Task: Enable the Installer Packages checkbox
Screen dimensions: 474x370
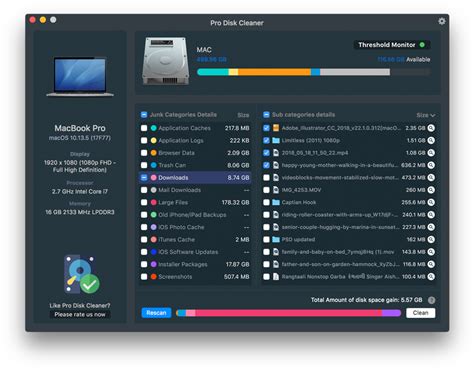Action: (144, 264)
